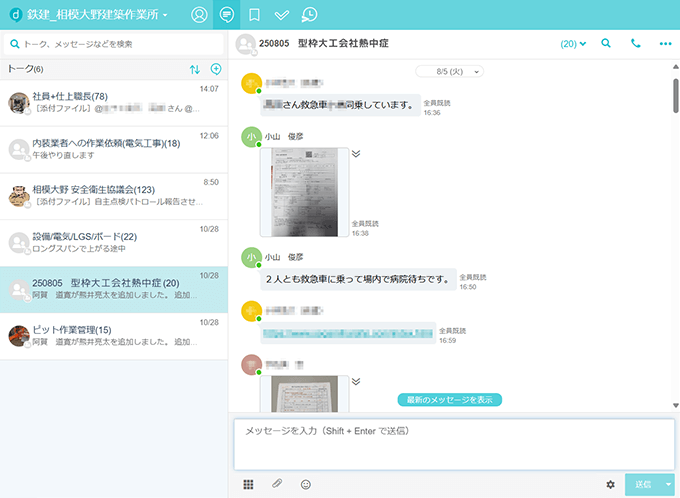Open the contacts icon in top bar
This screenshot has height=498, width=680.
coord(199,15)
